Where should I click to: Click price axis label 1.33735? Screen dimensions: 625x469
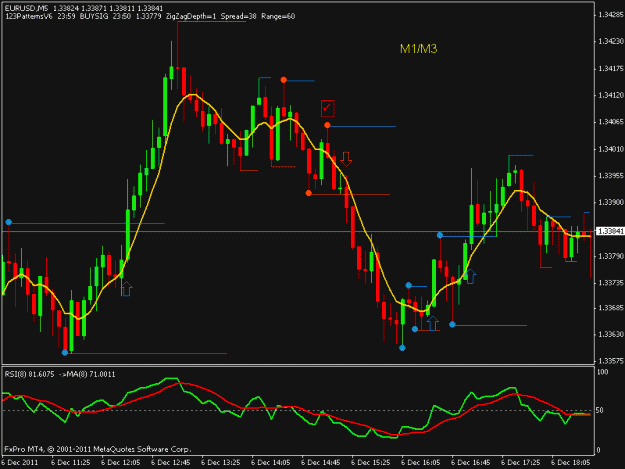611,283
